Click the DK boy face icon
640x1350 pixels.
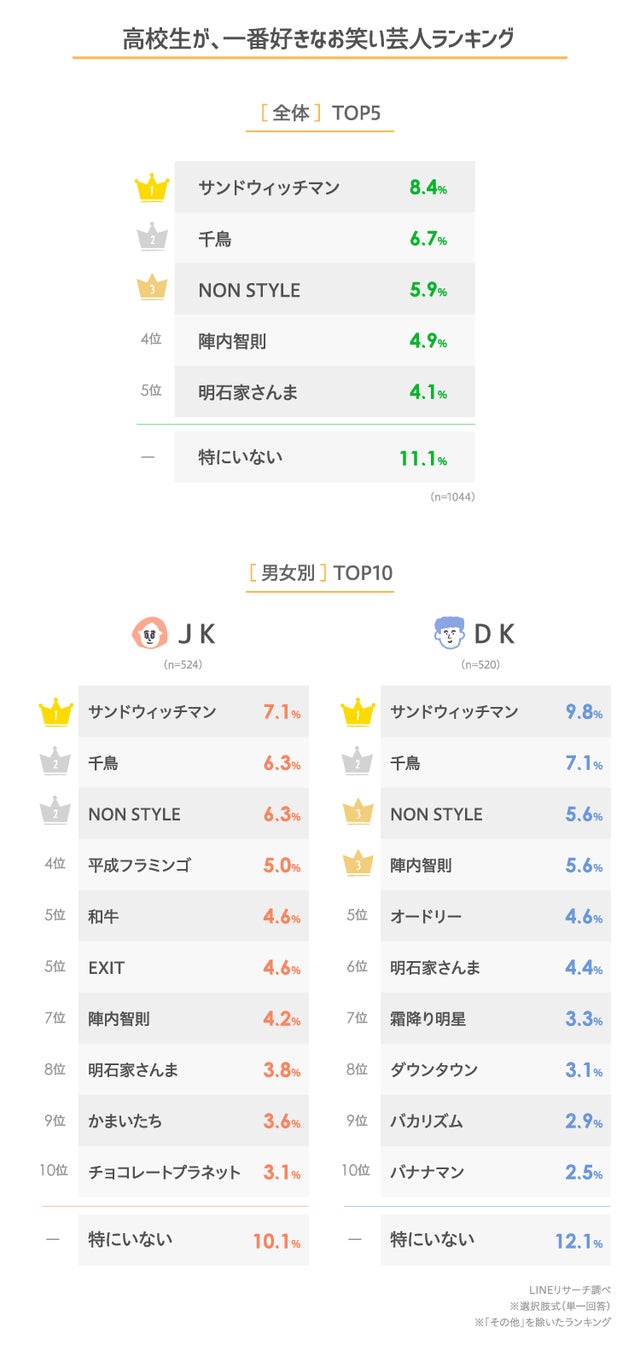pos(449,633)
